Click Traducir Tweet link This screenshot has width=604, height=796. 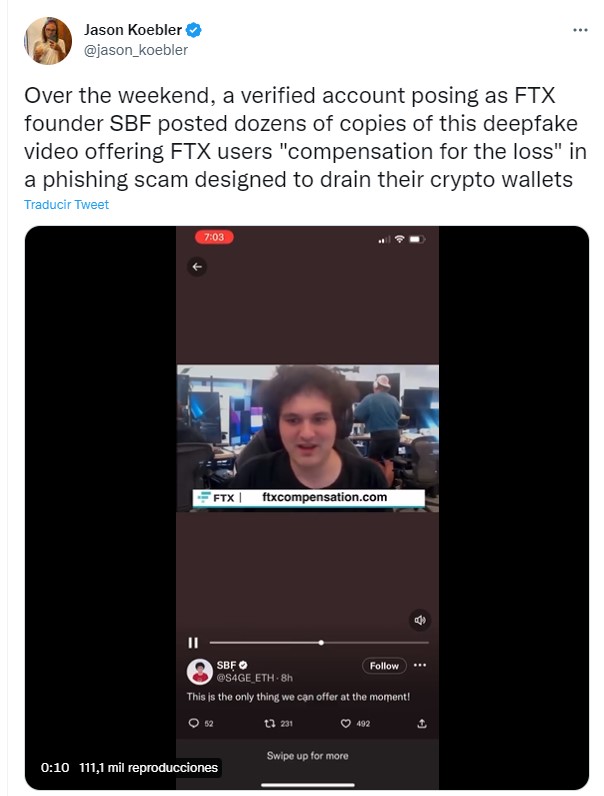66,205
